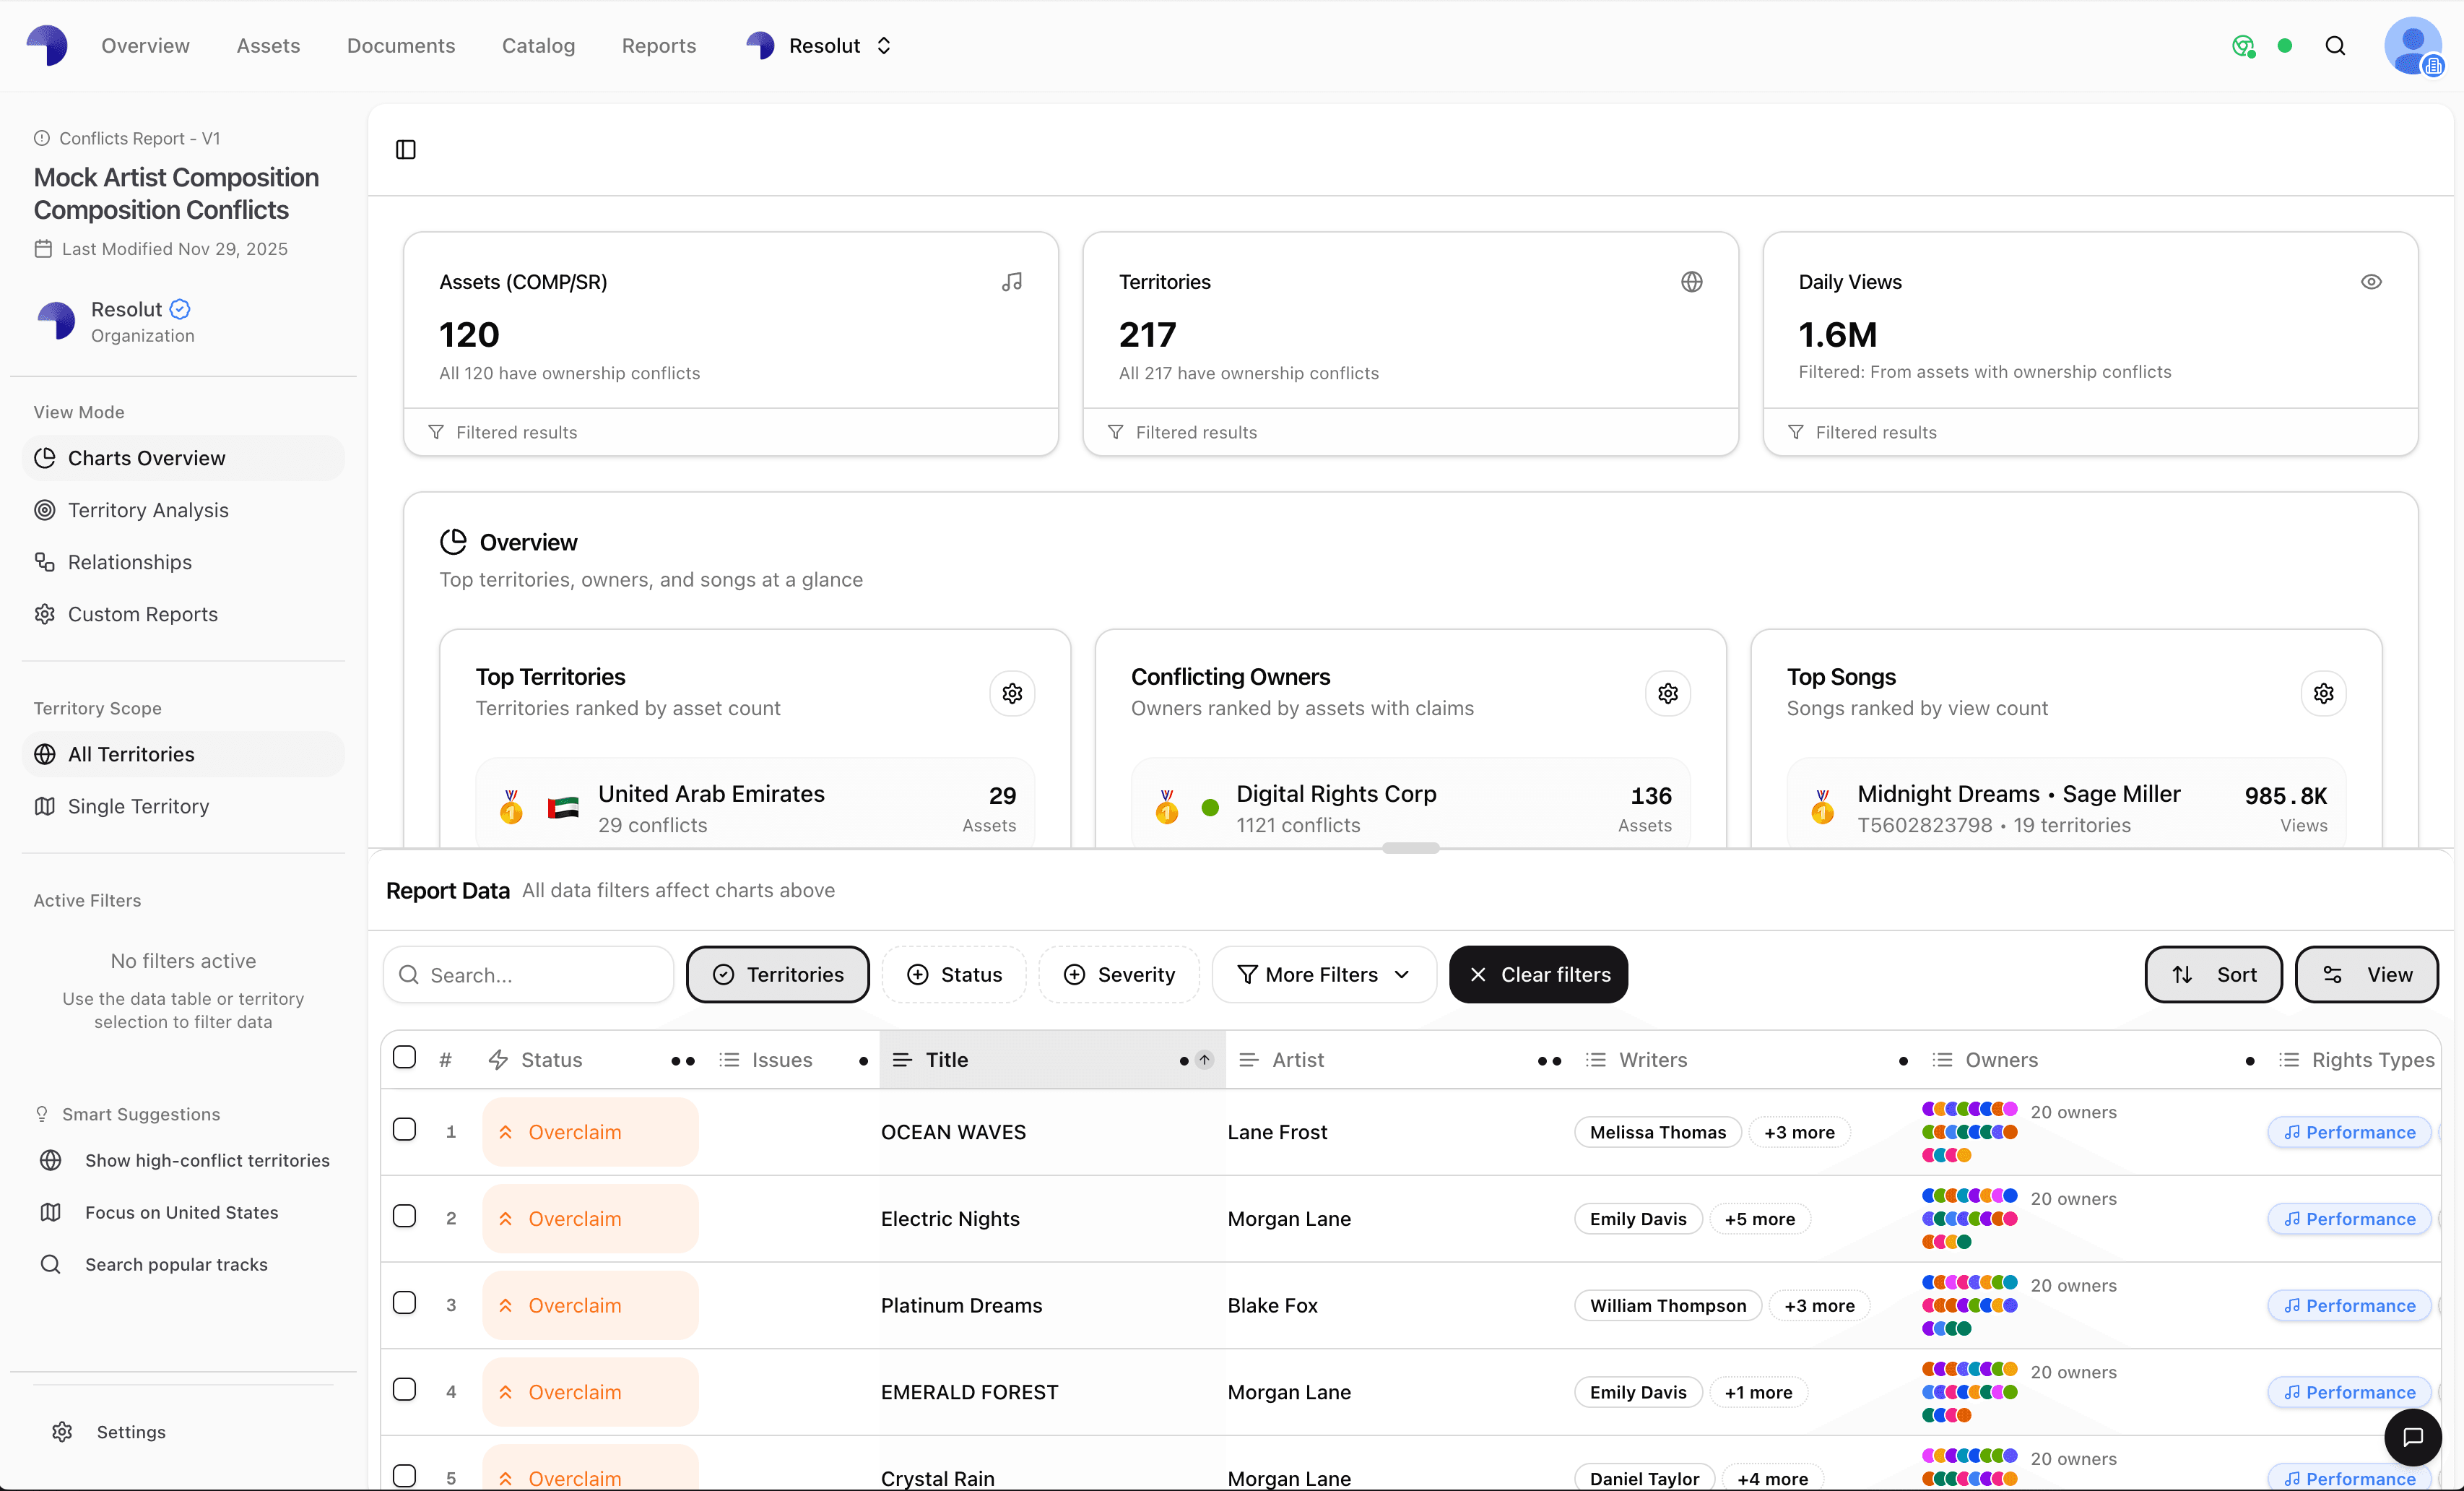Open the Daily Views visibility eye icon
2464x1491 pixels.
point(2372,281)
